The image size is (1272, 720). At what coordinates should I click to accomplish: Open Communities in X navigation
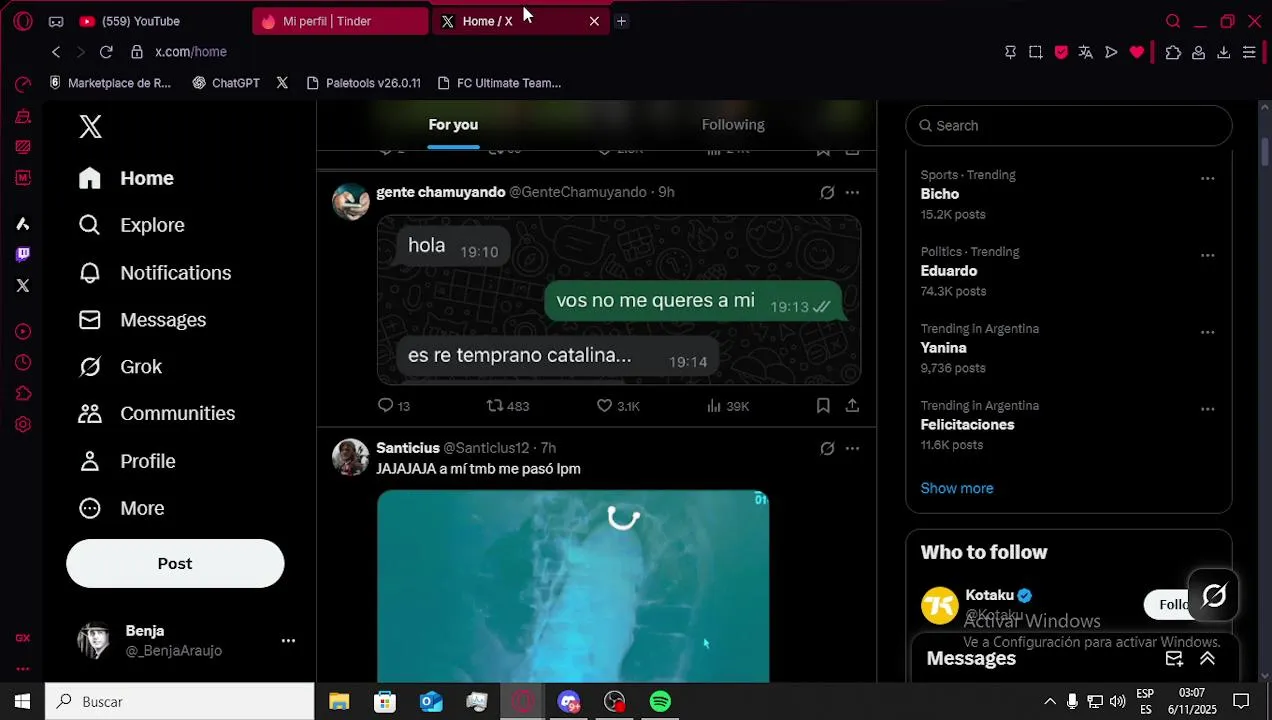[157, 414]
